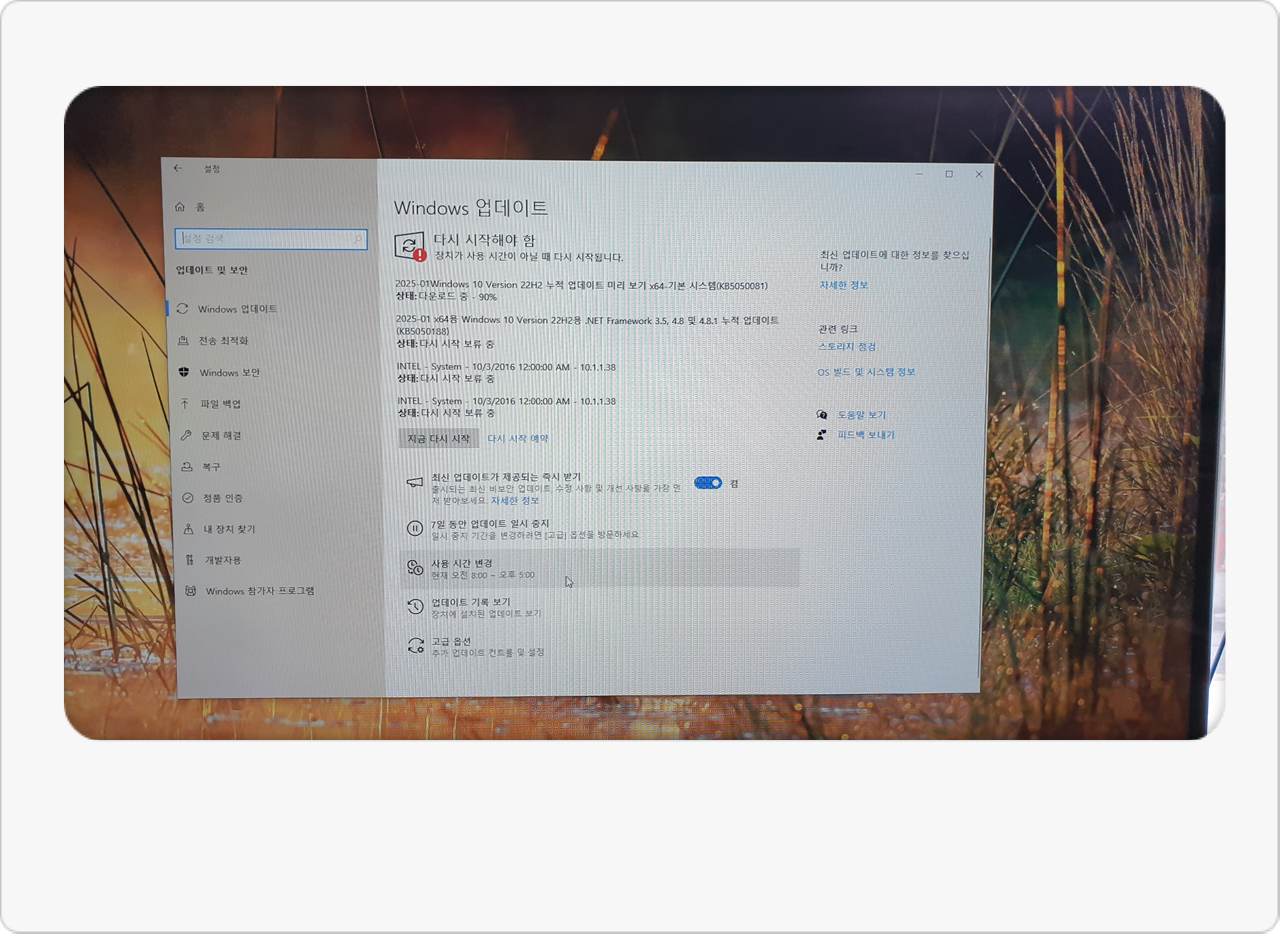Open 복구 recovery icon in sidebar
1280x934 pixels.
(x=187, y=467)
